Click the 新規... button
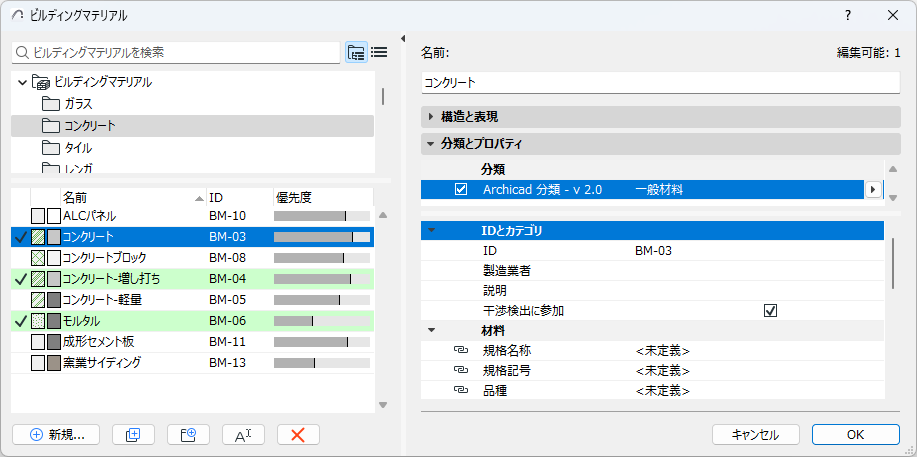 click(x=56, y=434)
